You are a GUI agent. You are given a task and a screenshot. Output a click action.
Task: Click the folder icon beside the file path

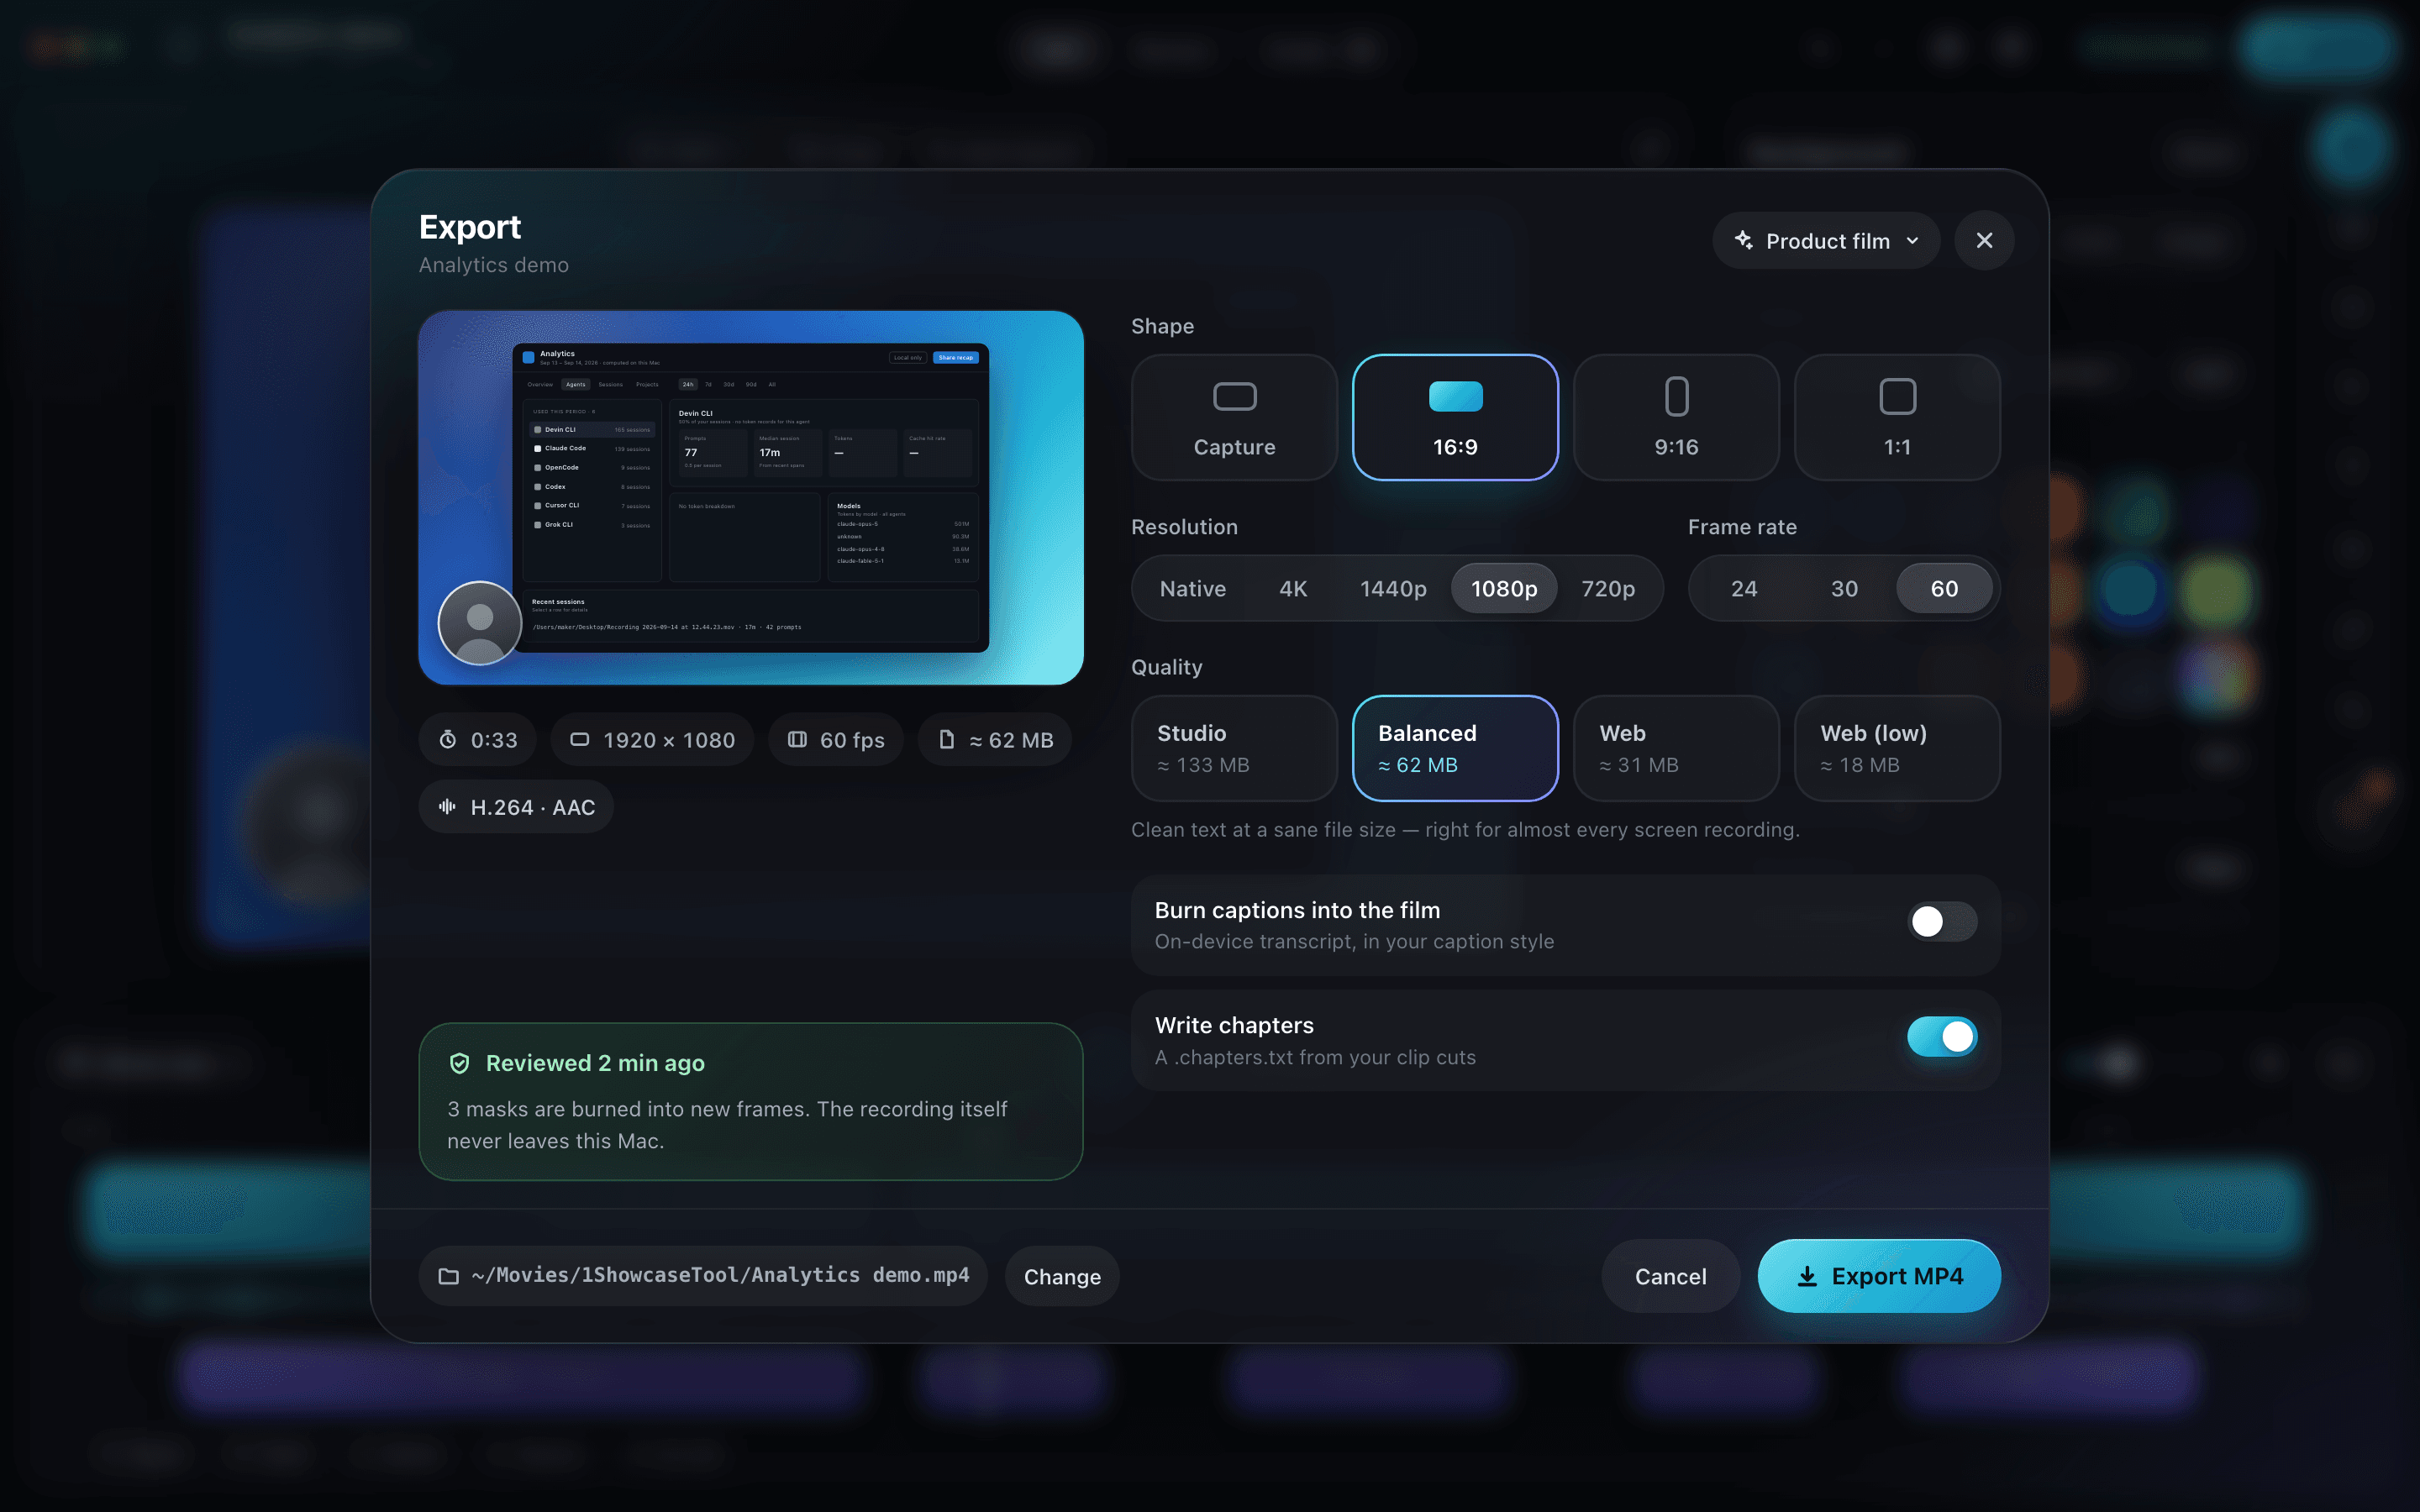coord(448,1276)
